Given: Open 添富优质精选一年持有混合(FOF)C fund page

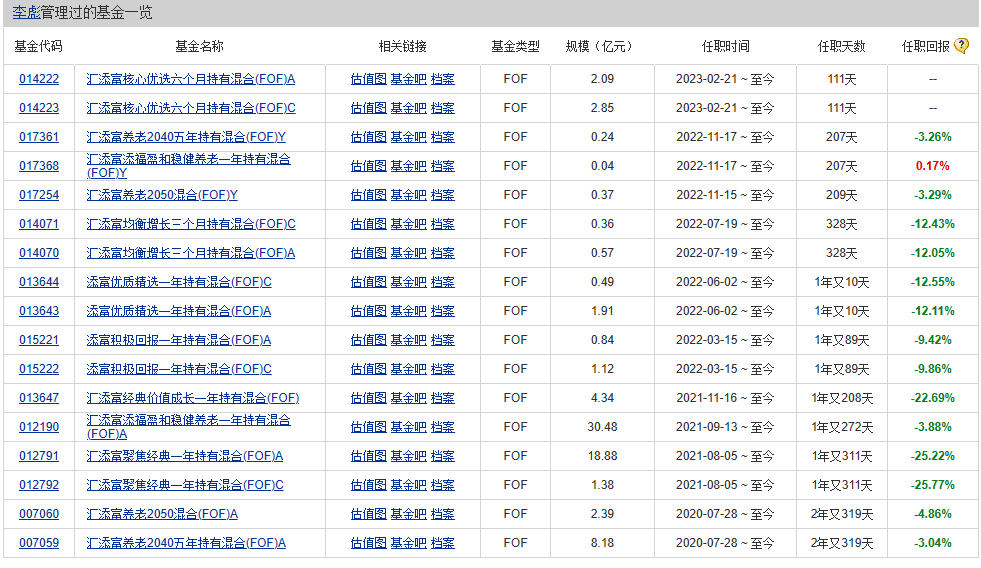Looking at the screenshot, I should [x=179, y=282].
